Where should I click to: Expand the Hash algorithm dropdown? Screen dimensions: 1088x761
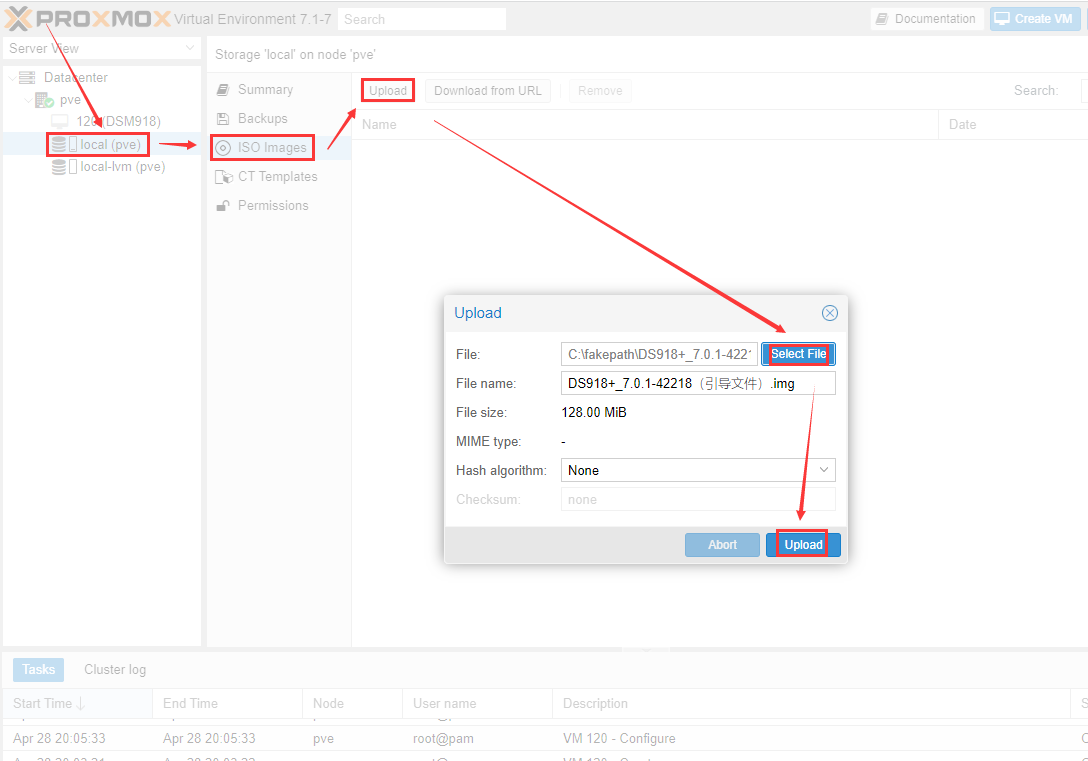coord(824,470)
